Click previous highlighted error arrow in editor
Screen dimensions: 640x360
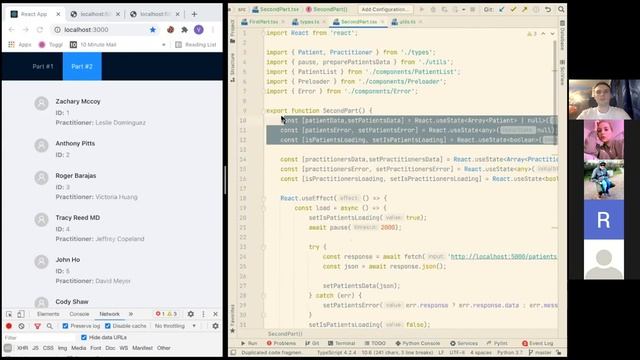(543, 34)
